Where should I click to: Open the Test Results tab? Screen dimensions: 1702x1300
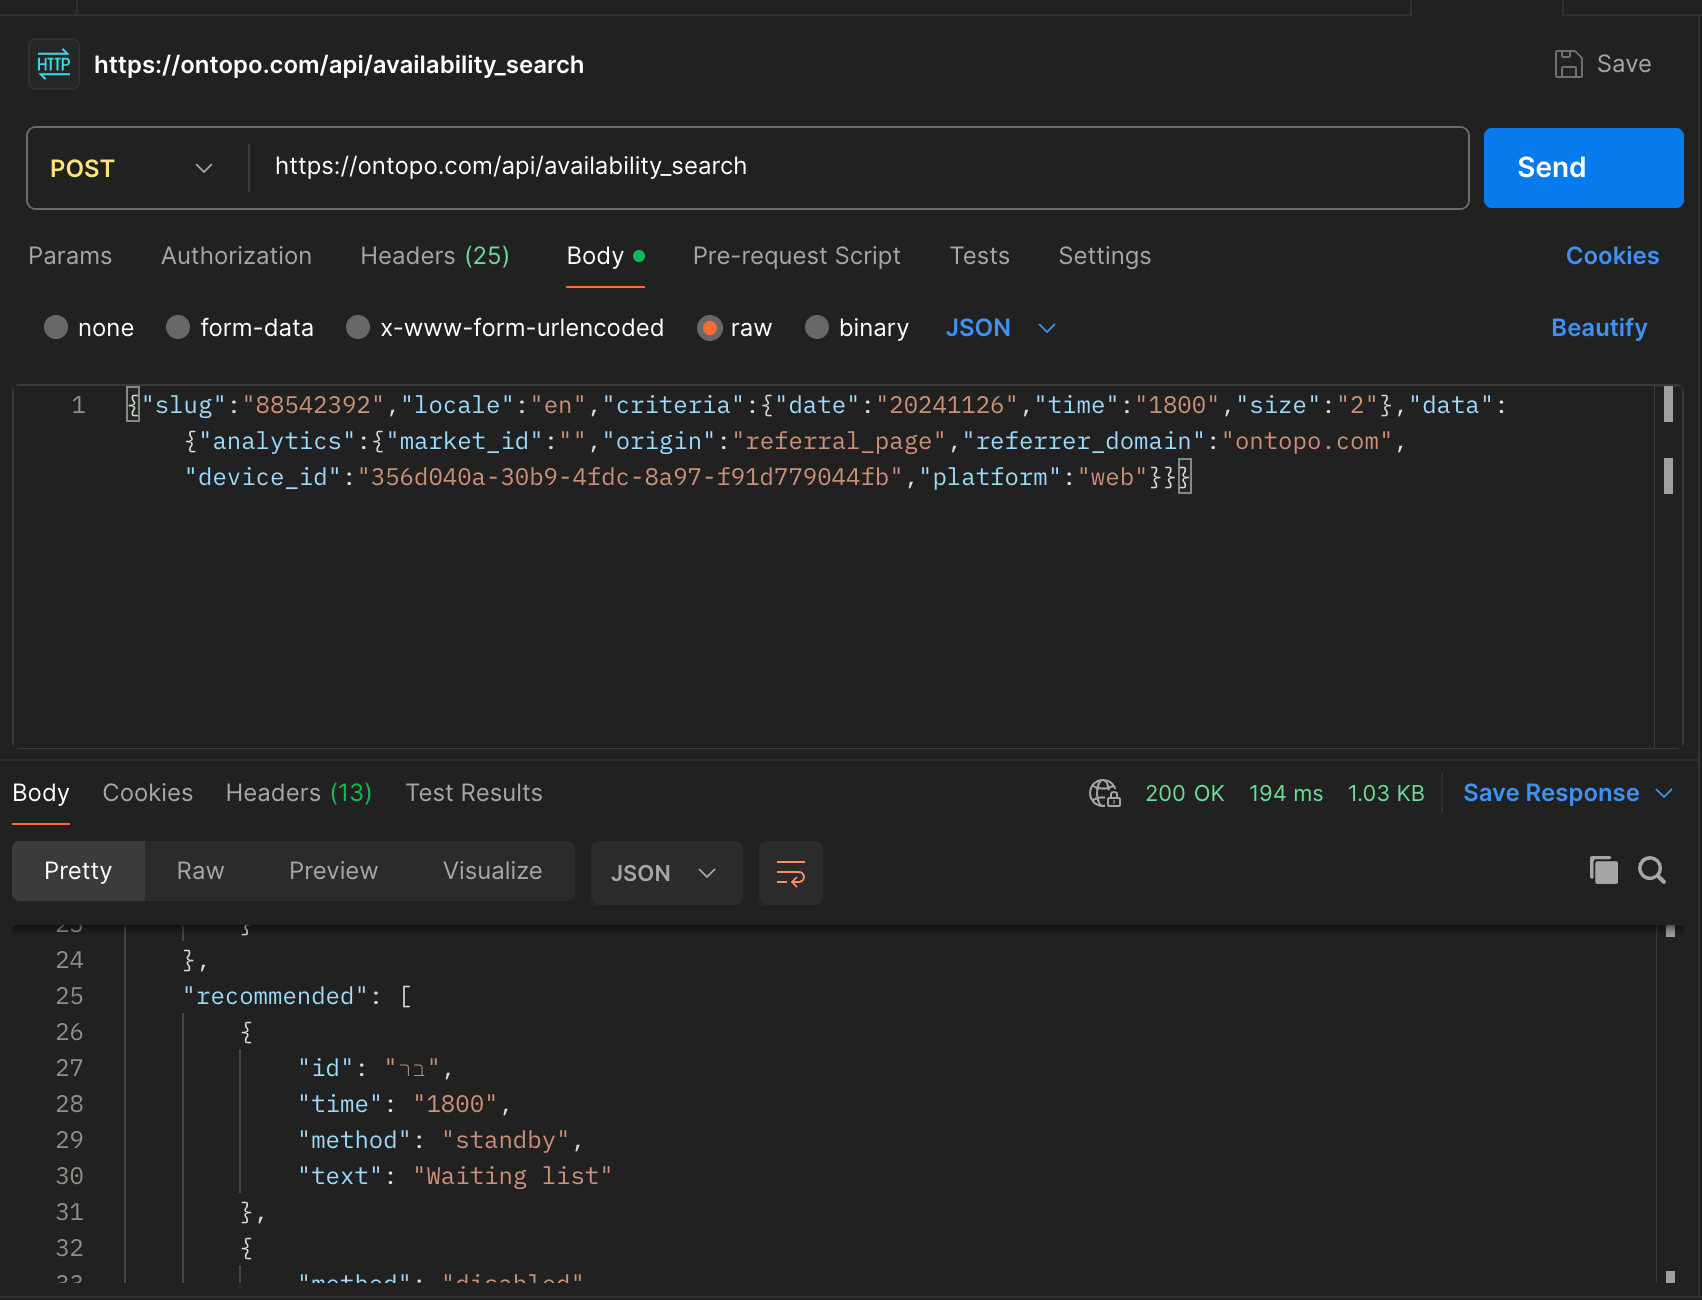474,793
